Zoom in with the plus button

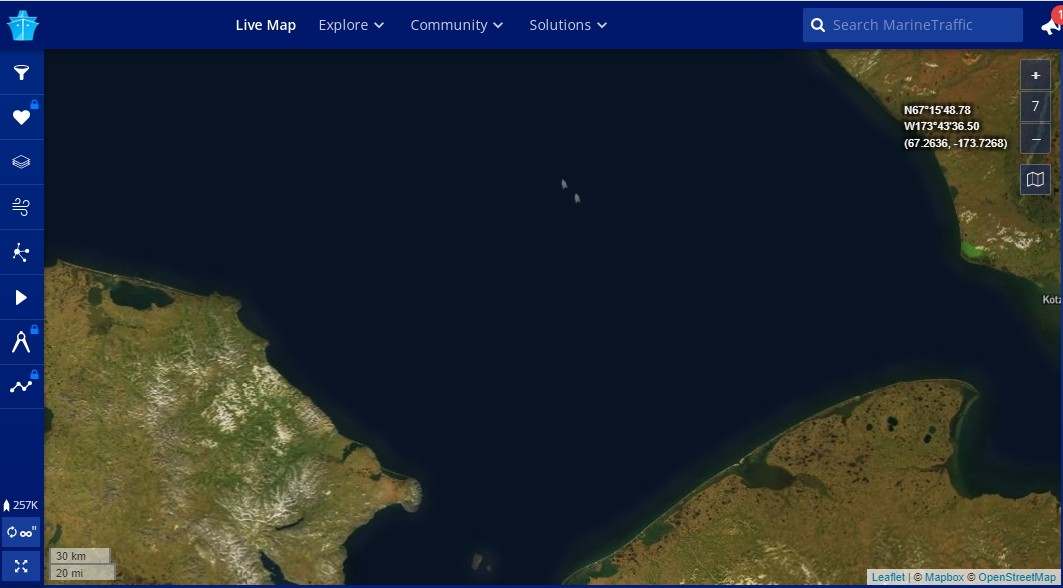[x=1035, y=75]
